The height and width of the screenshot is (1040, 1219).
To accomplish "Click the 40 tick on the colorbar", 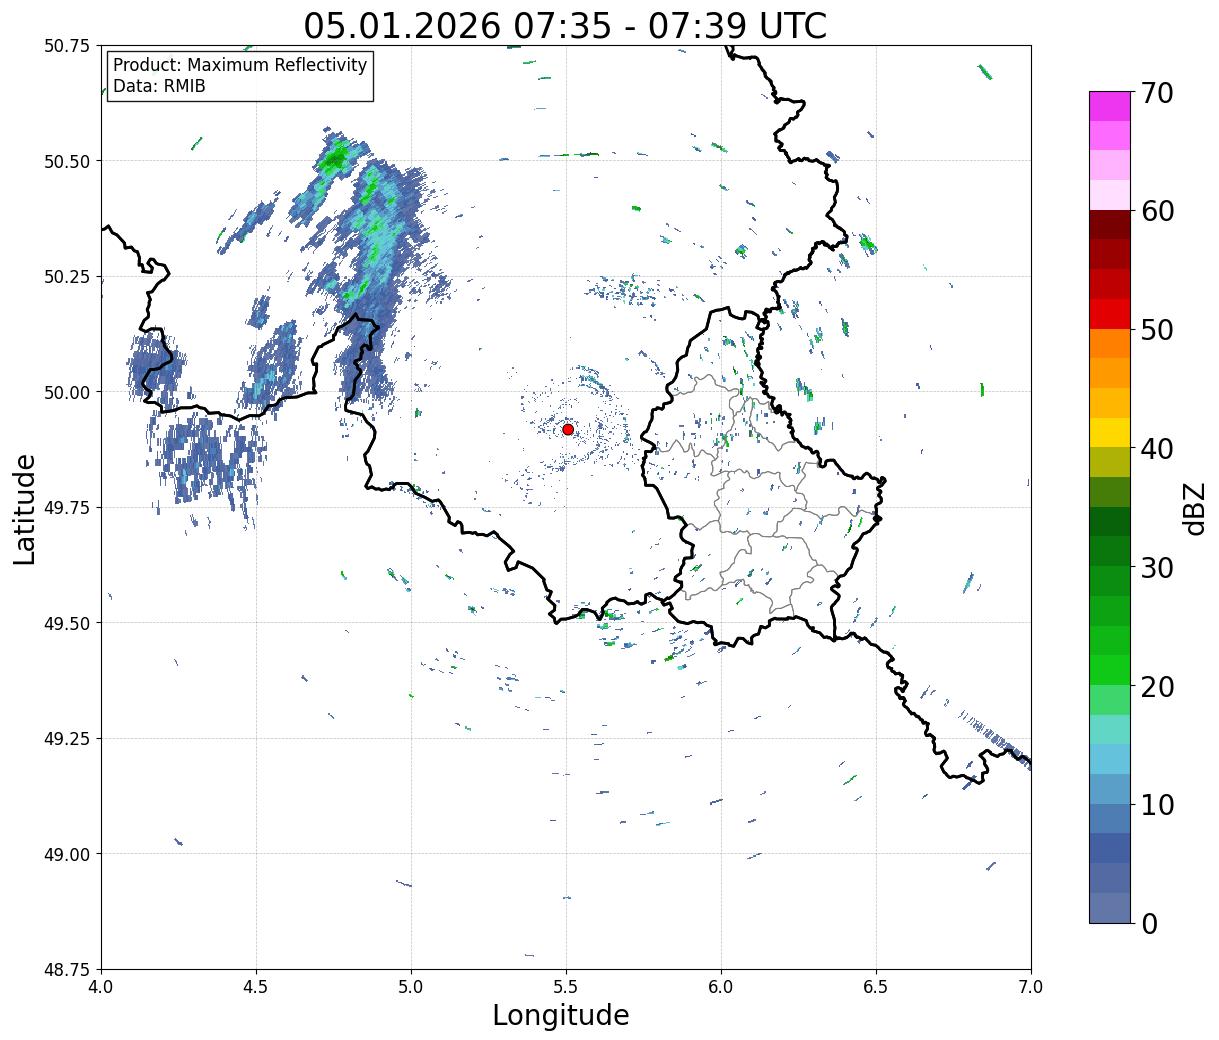I will point(1156,449).
